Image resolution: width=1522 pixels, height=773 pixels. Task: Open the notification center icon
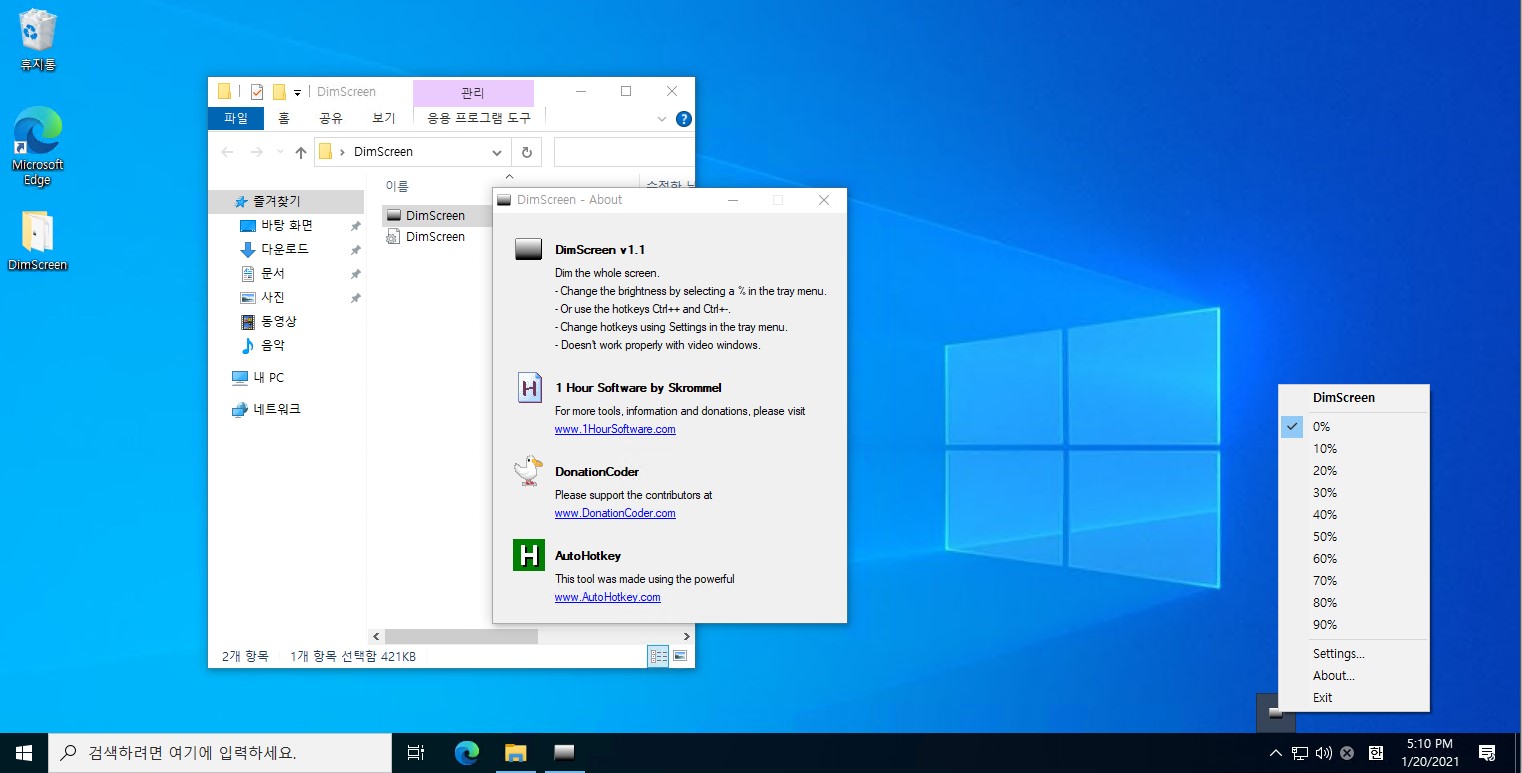(1487, 753)
